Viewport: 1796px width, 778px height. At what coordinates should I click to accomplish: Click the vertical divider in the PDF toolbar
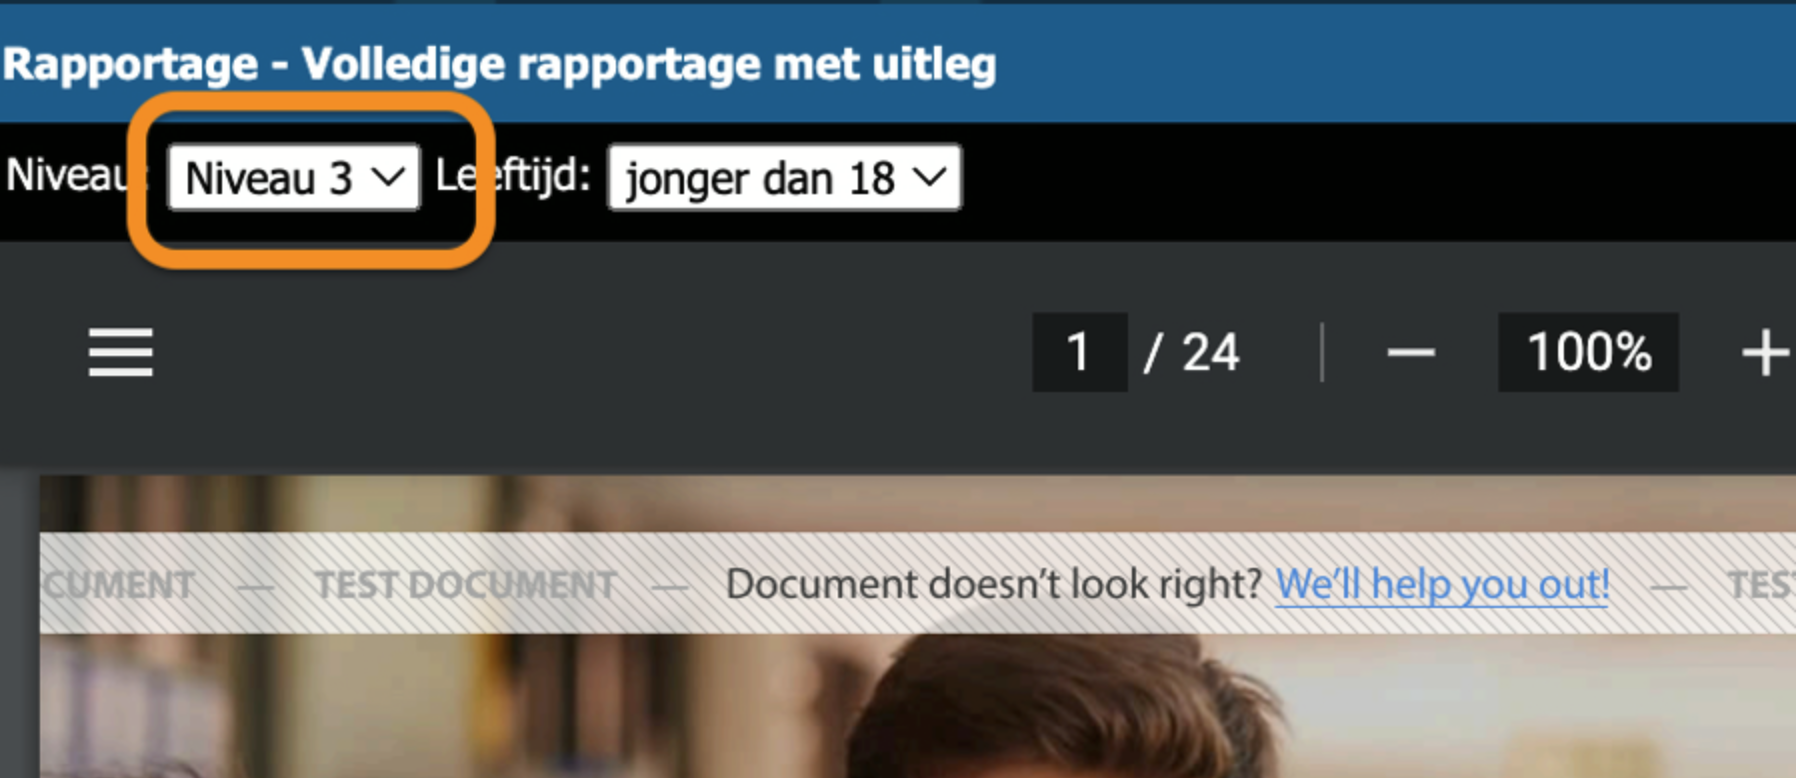[x=1322, y=352]
